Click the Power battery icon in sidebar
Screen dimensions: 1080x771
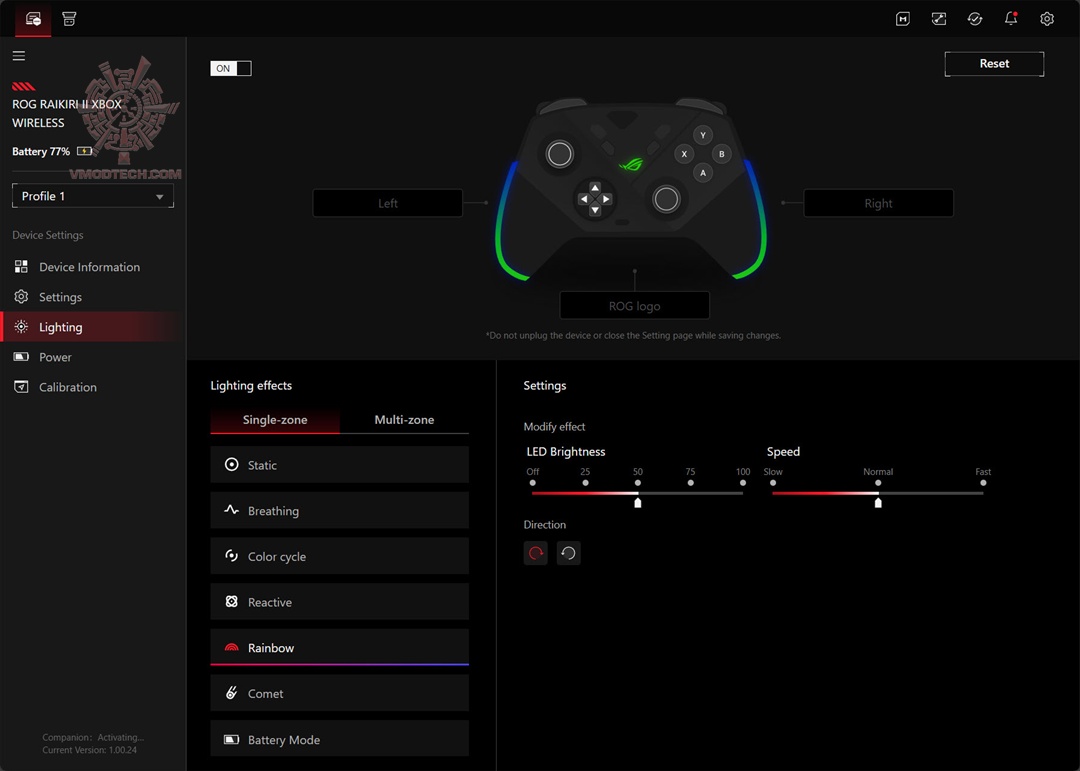coord(21,357)
